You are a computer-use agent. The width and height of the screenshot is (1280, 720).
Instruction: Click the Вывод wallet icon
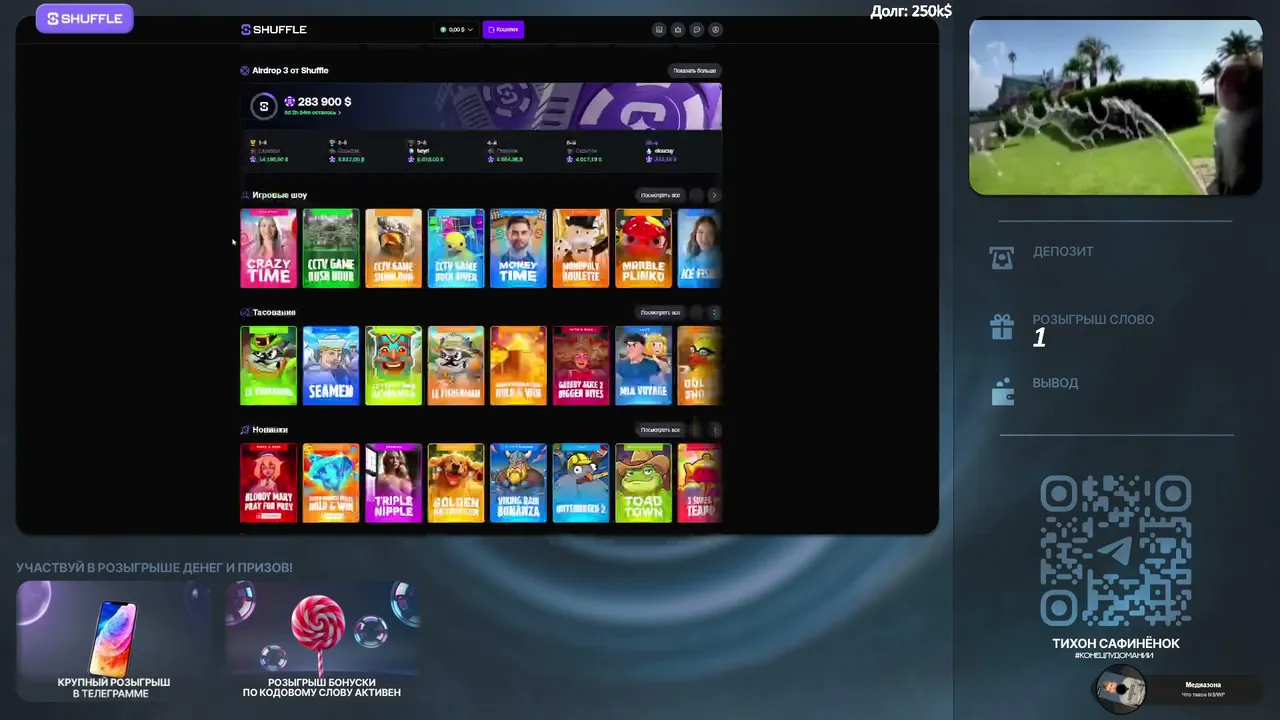click(x=1002, y=391)
